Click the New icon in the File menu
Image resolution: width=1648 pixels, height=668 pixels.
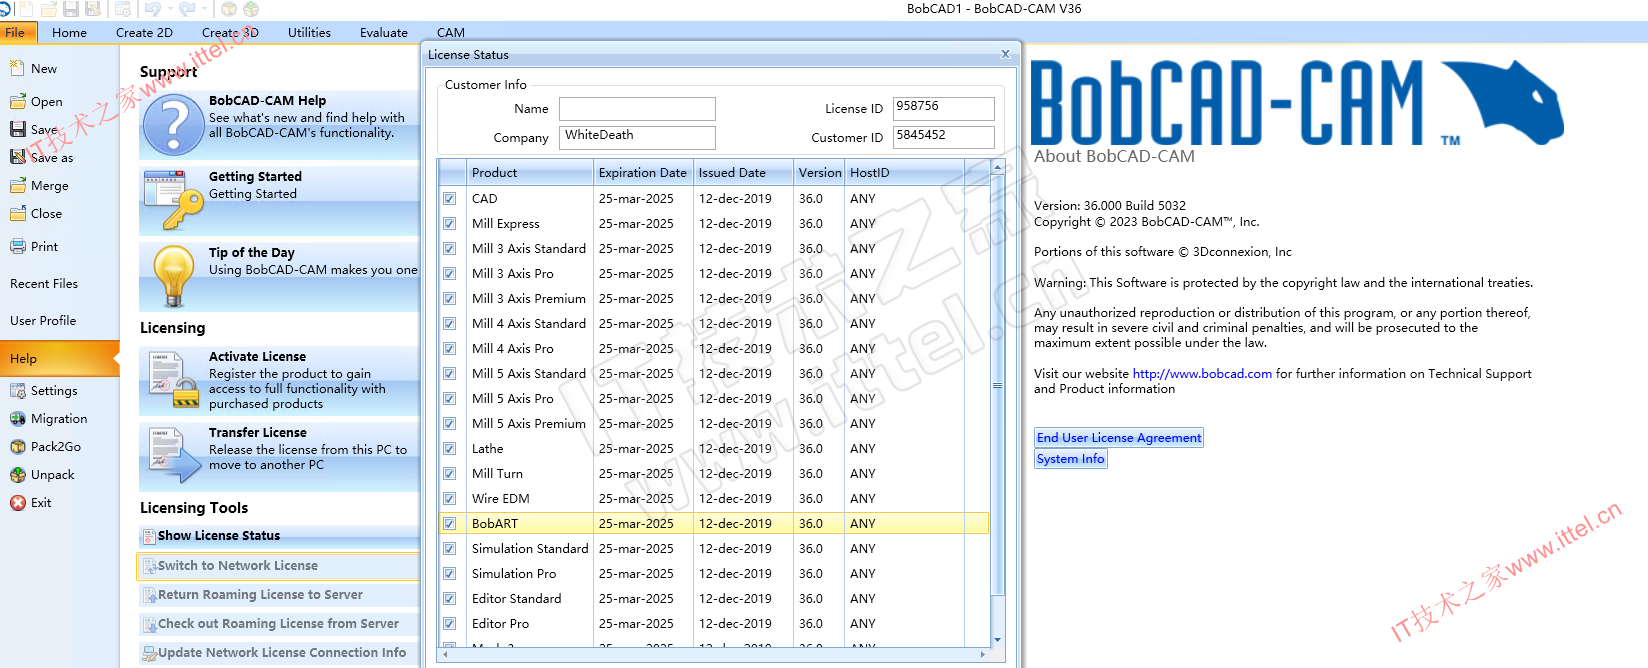pyautogui.click(x=17, y=69)
